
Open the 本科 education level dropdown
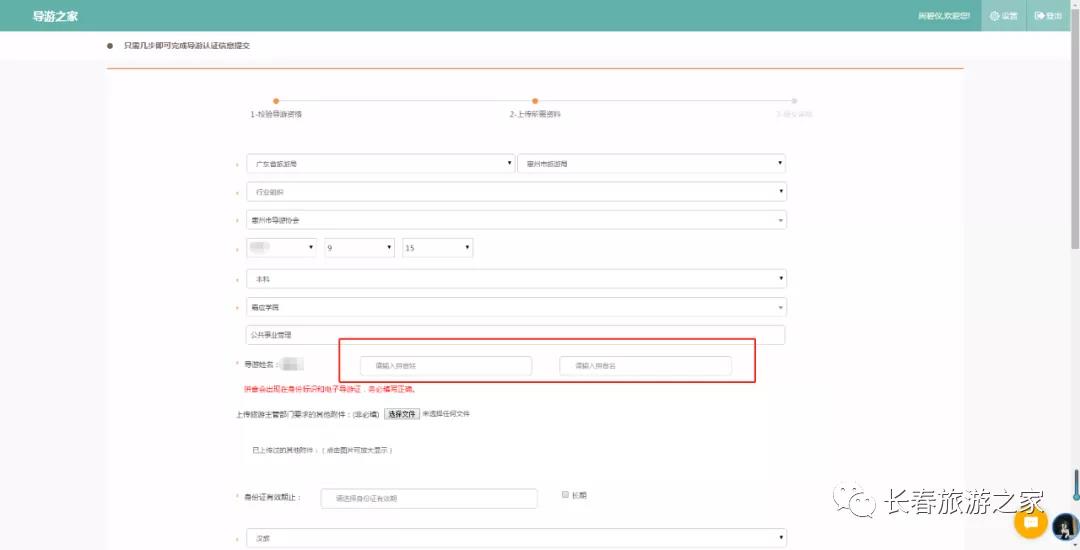tap(516, 279)
